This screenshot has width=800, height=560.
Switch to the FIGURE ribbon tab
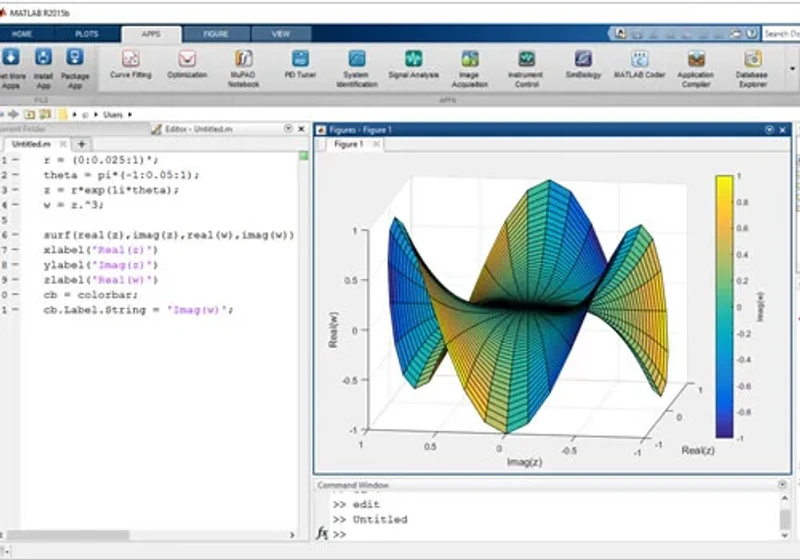216,34
